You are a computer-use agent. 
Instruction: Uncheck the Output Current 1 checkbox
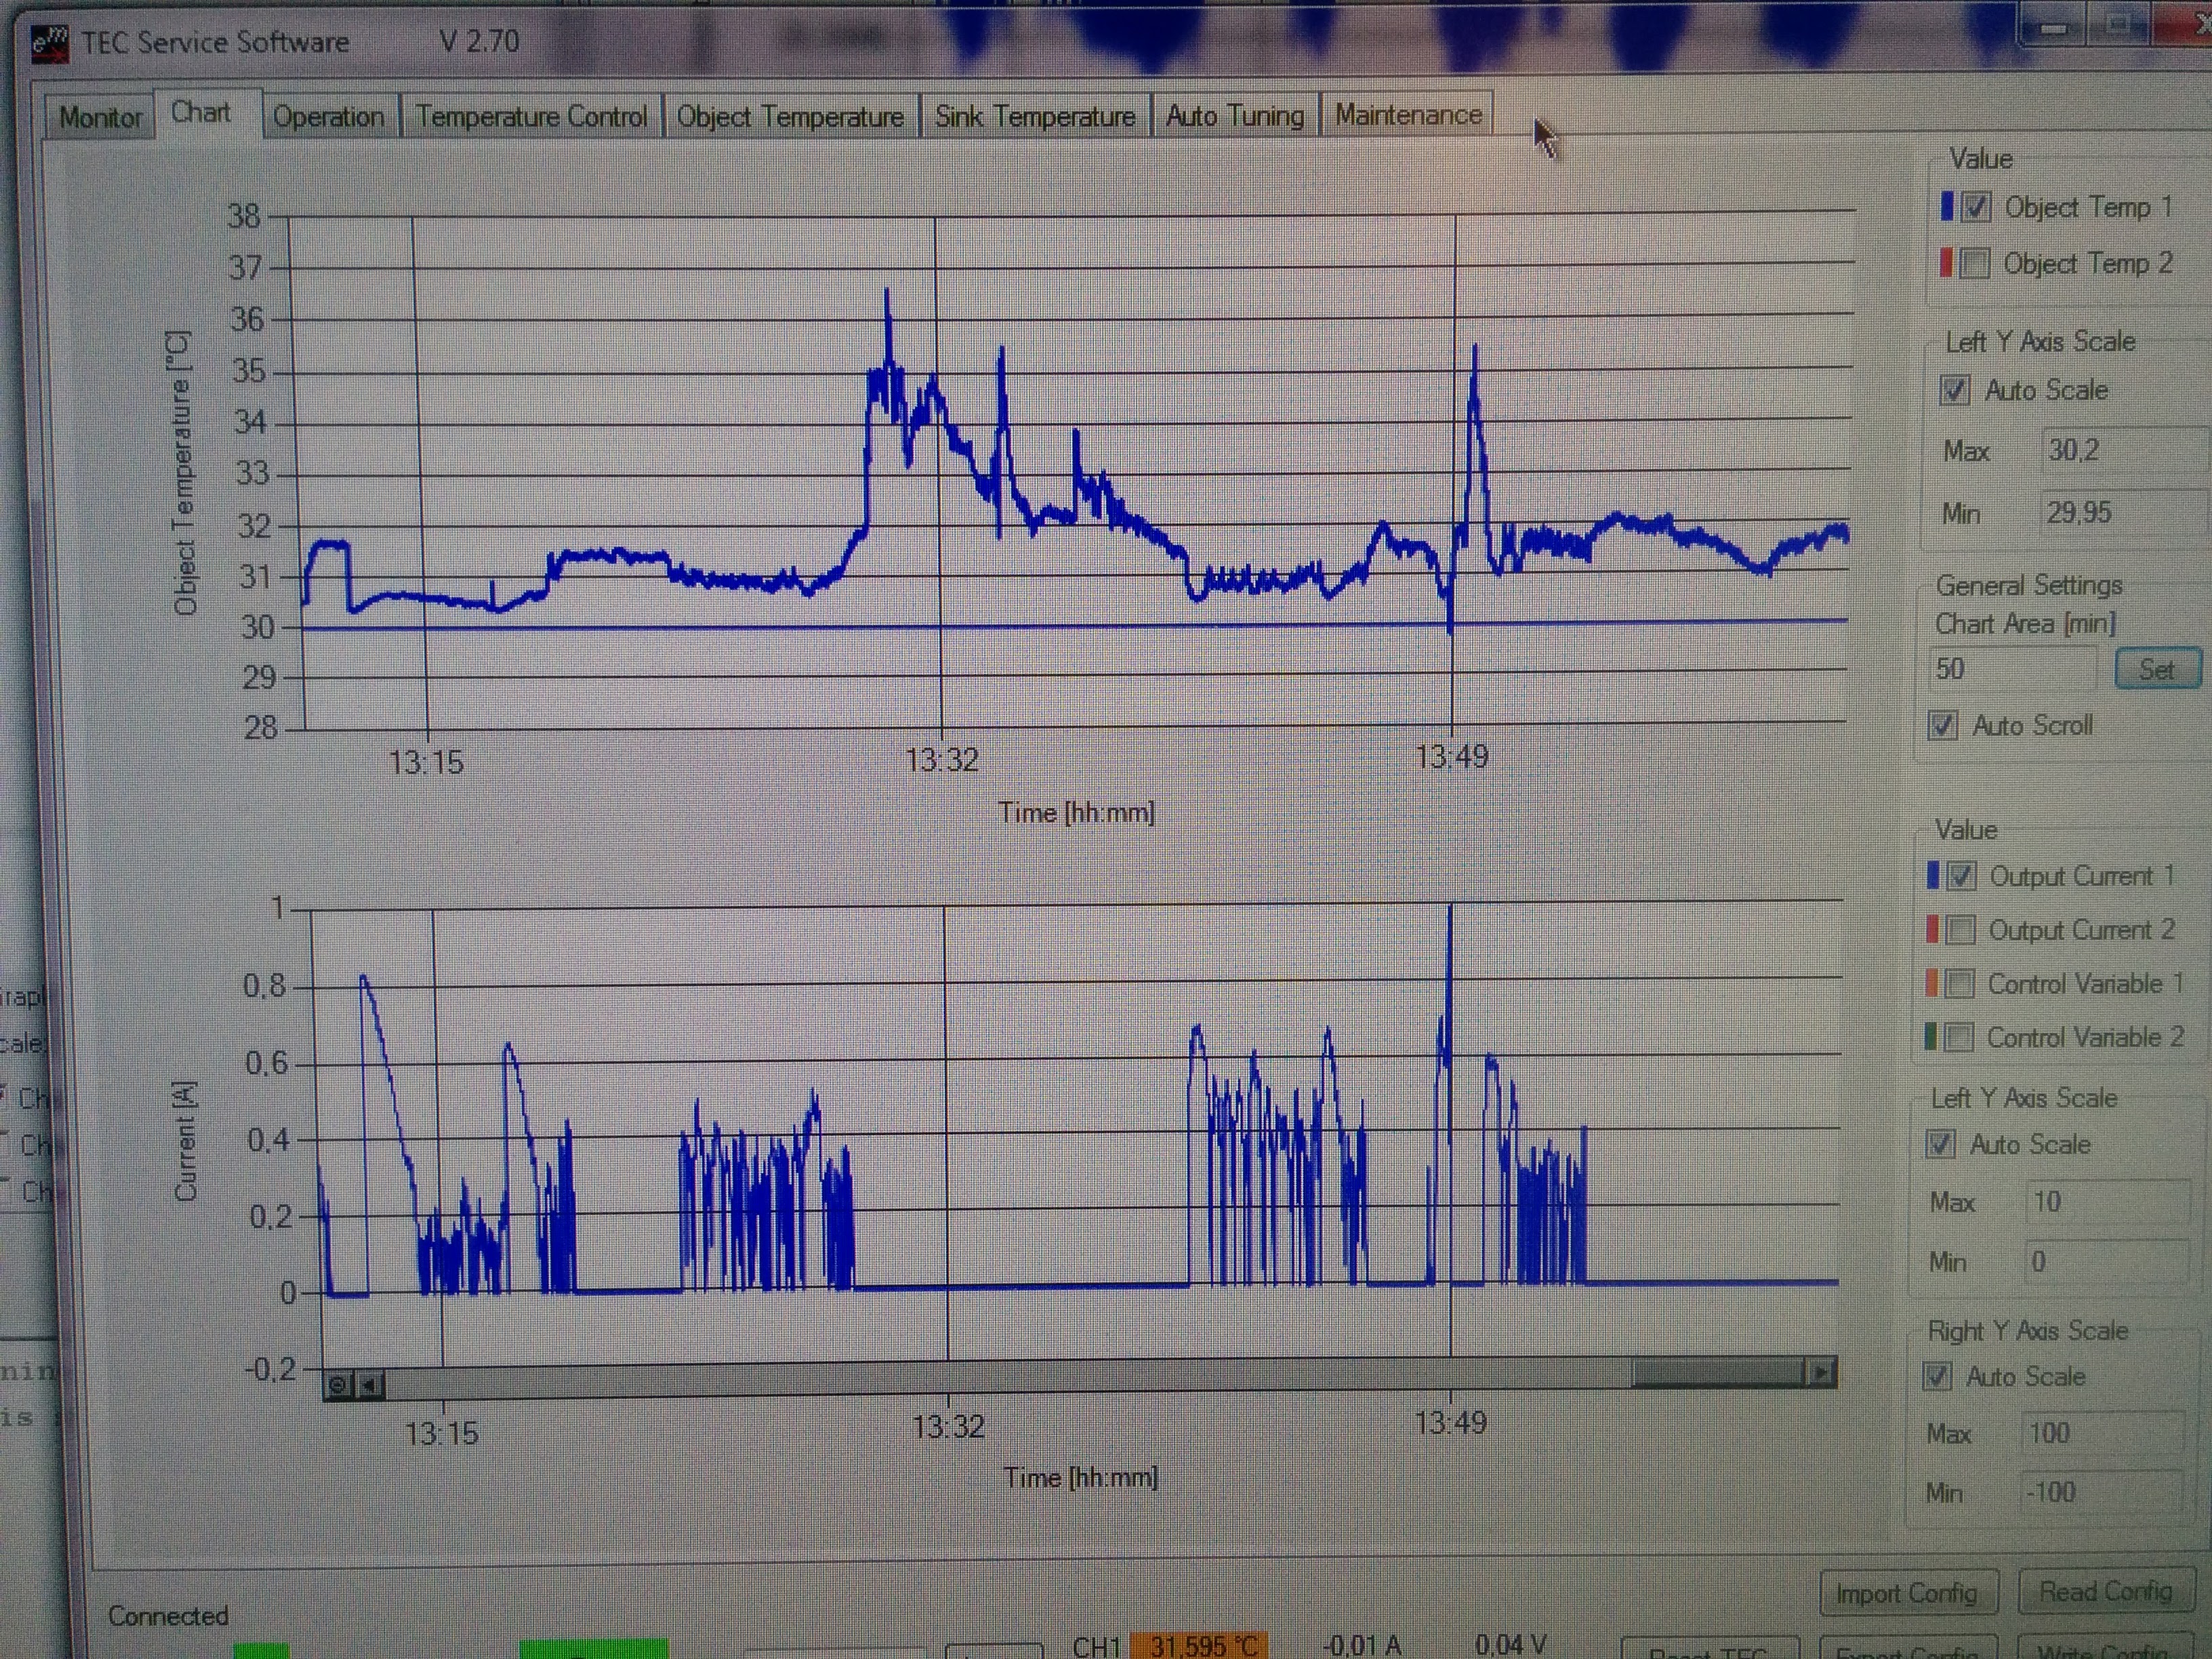coord(1961,876)
